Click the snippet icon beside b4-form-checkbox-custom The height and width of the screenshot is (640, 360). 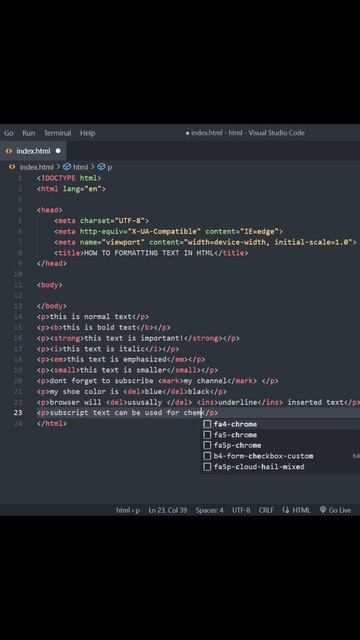pyautogui.click(x=207, y=456)
